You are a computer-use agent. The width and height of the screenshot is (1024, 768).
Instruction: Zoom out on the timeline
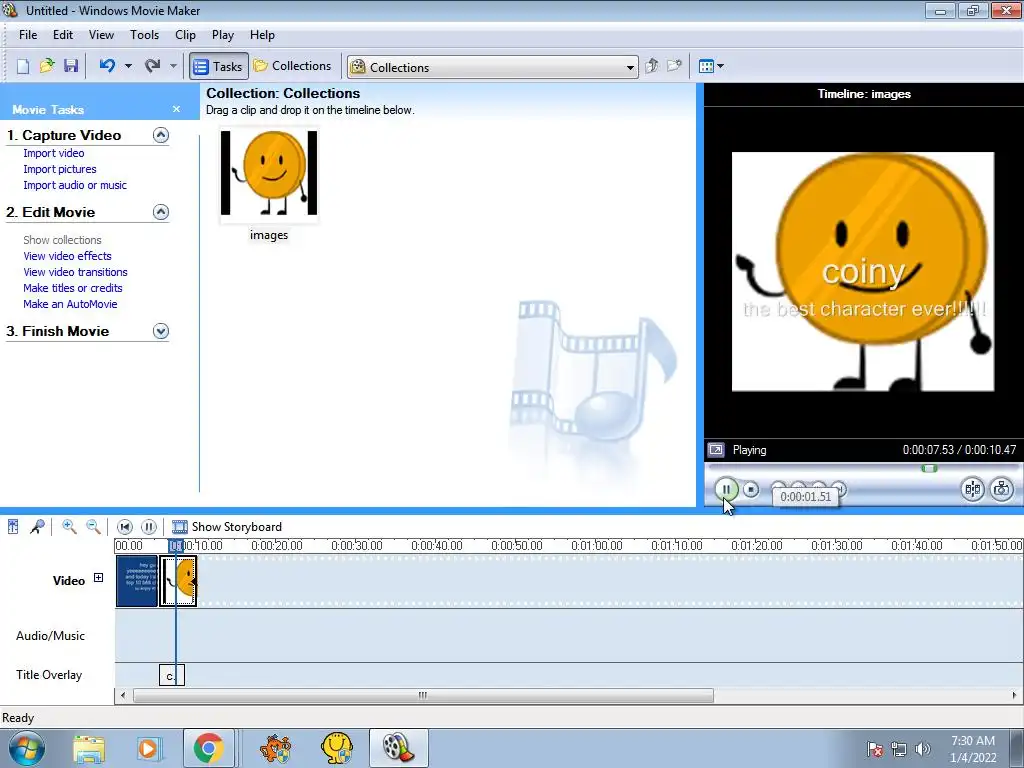click(93, 527)
